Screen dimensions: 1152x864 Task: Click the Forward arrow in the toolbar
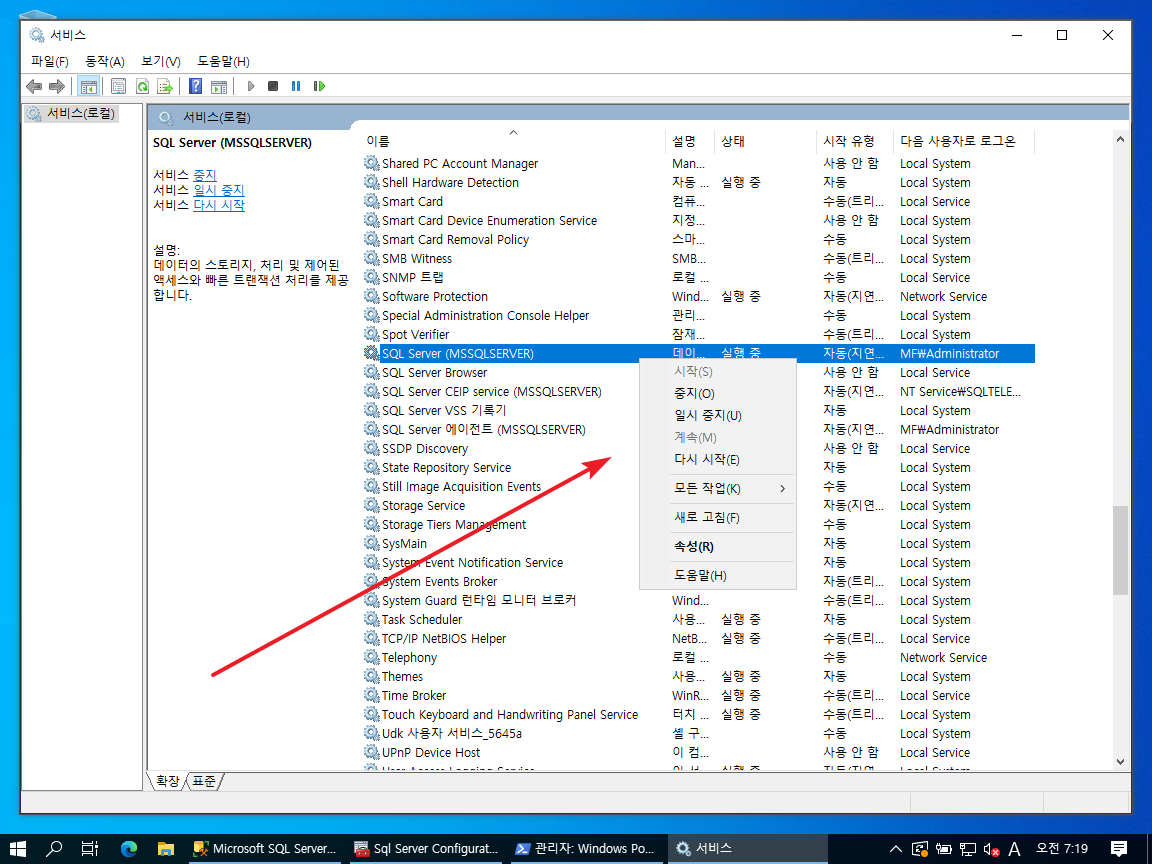pyautogui.click(x=57, y=87)
